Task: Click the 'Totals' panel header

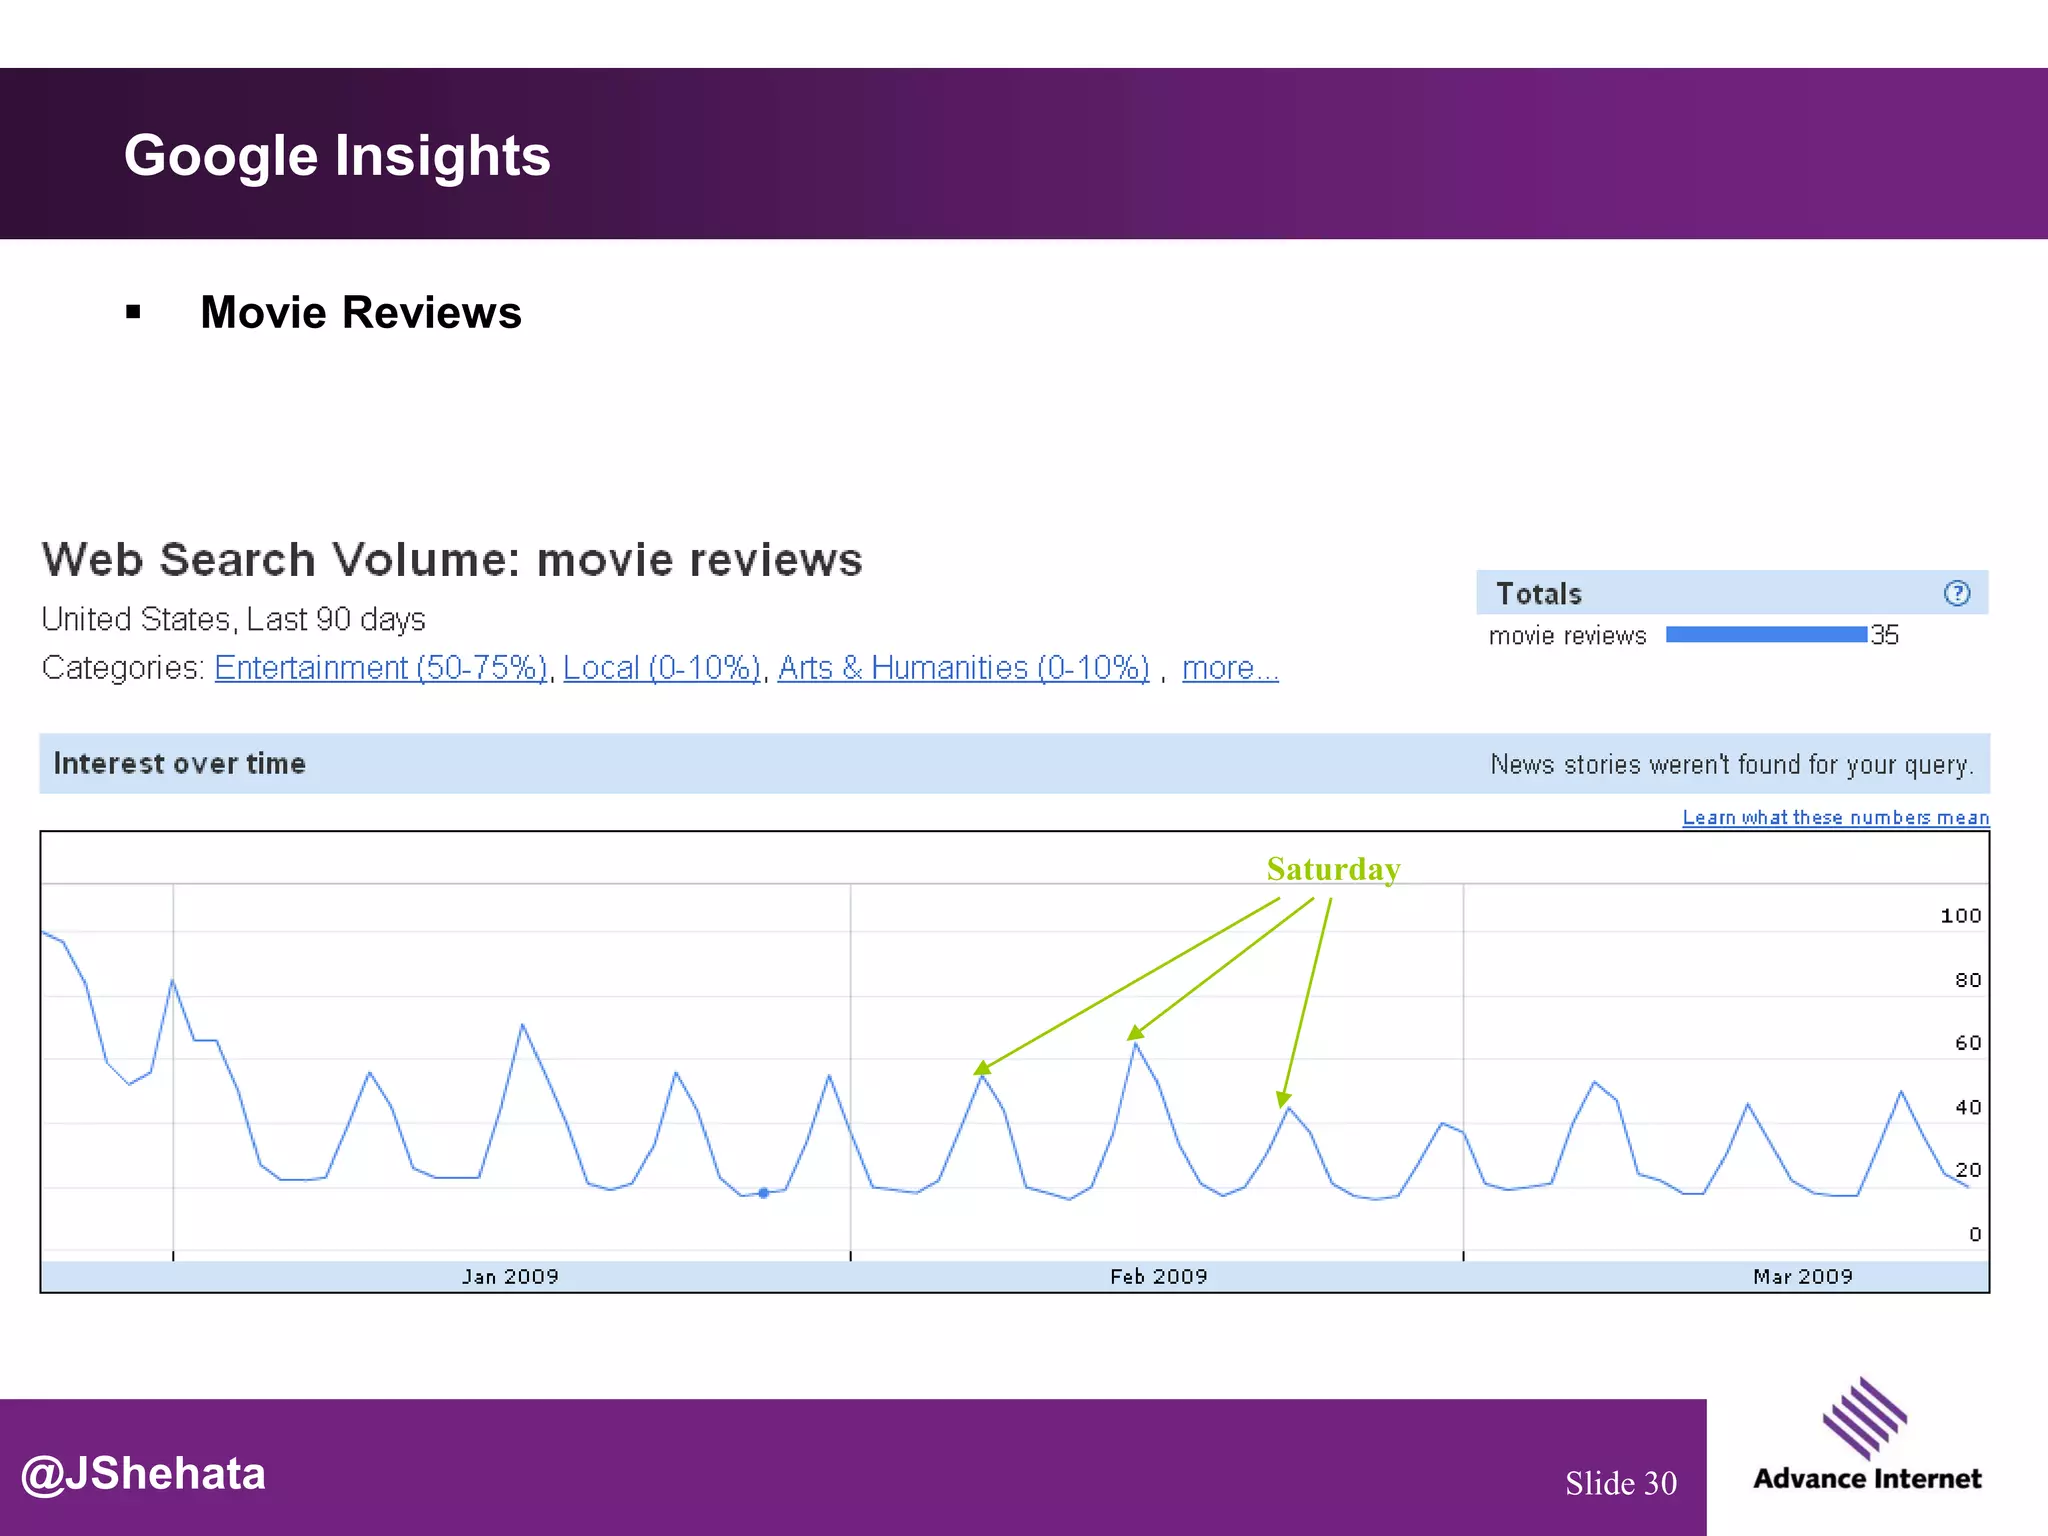Action: pyautogui.click(x=1732, y=593)
